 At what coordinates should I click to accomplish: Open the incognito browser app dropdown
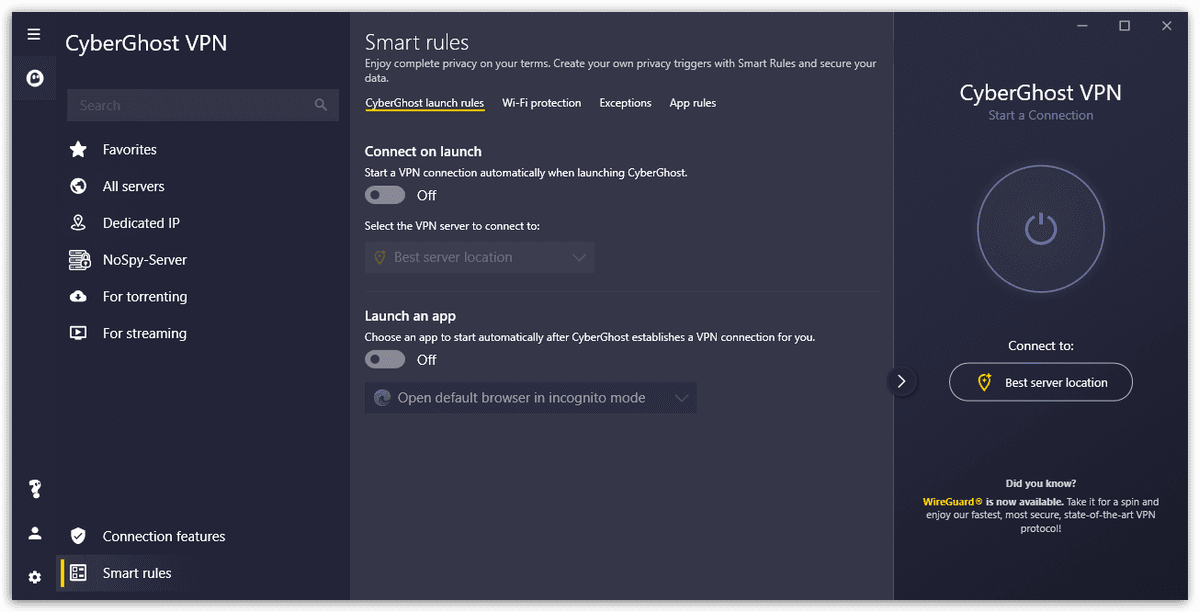[531, 398]
